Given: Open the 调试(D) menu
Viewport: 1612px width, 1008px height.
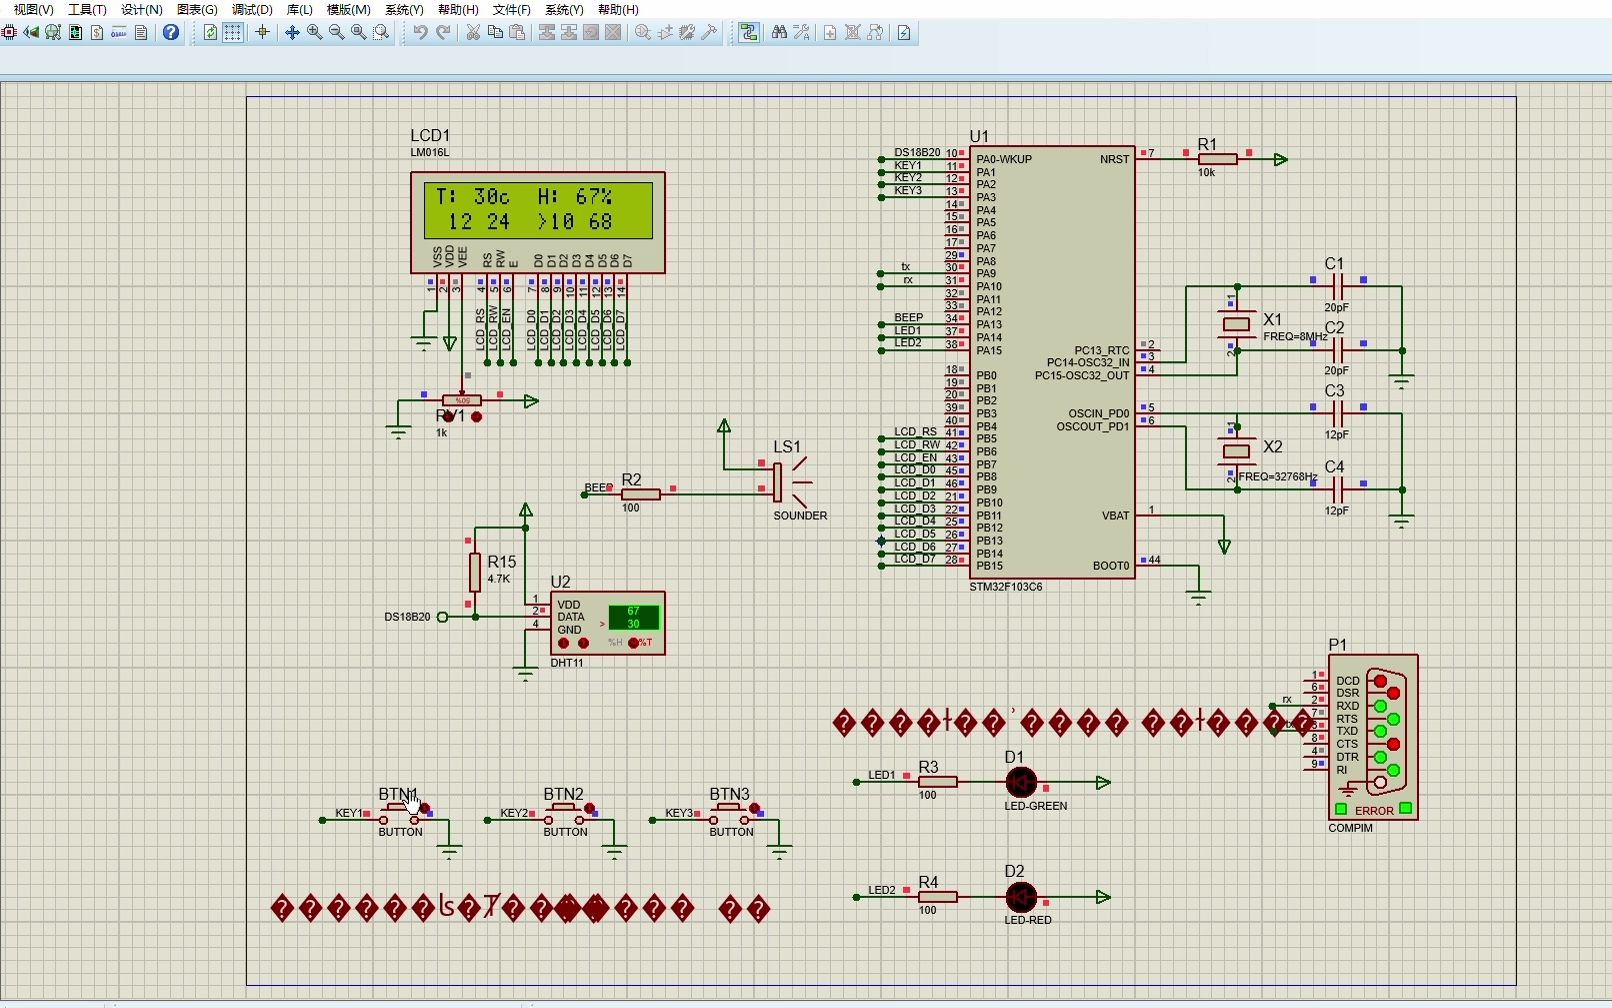Looking at the screenshot, I should click(251, 9).
